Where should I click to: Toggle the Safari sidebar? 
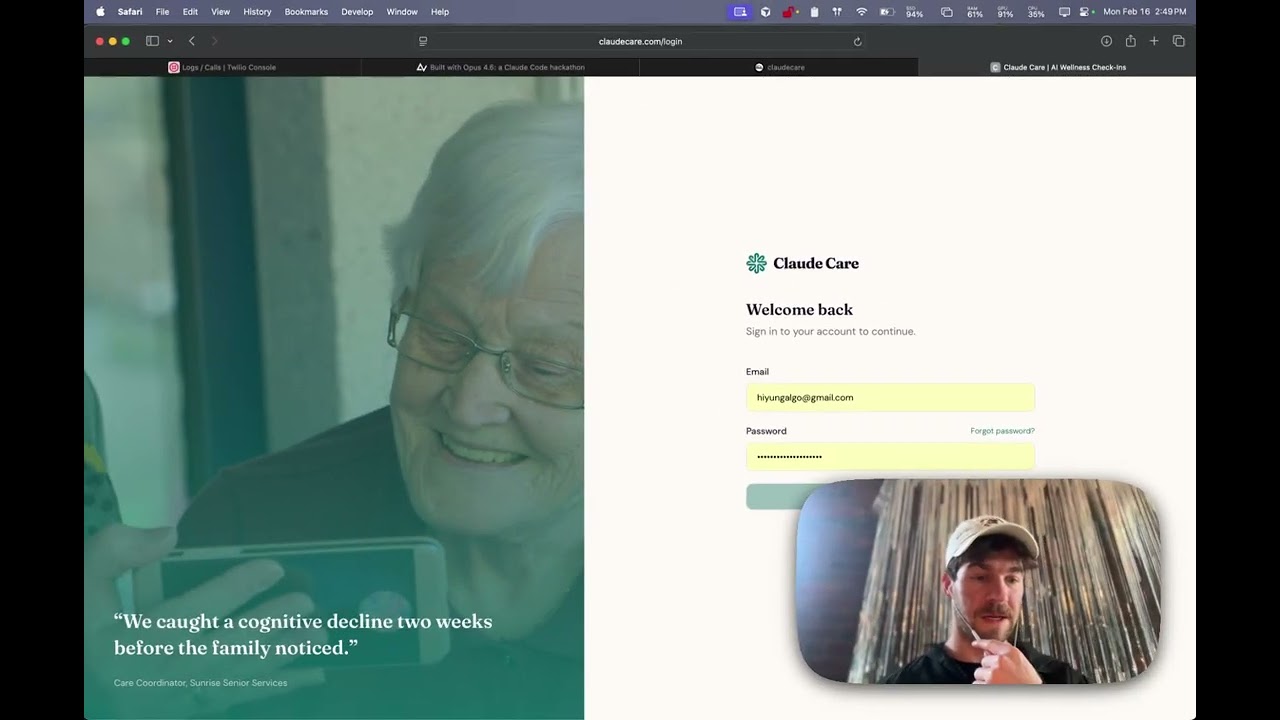click(x=152, y=41)
